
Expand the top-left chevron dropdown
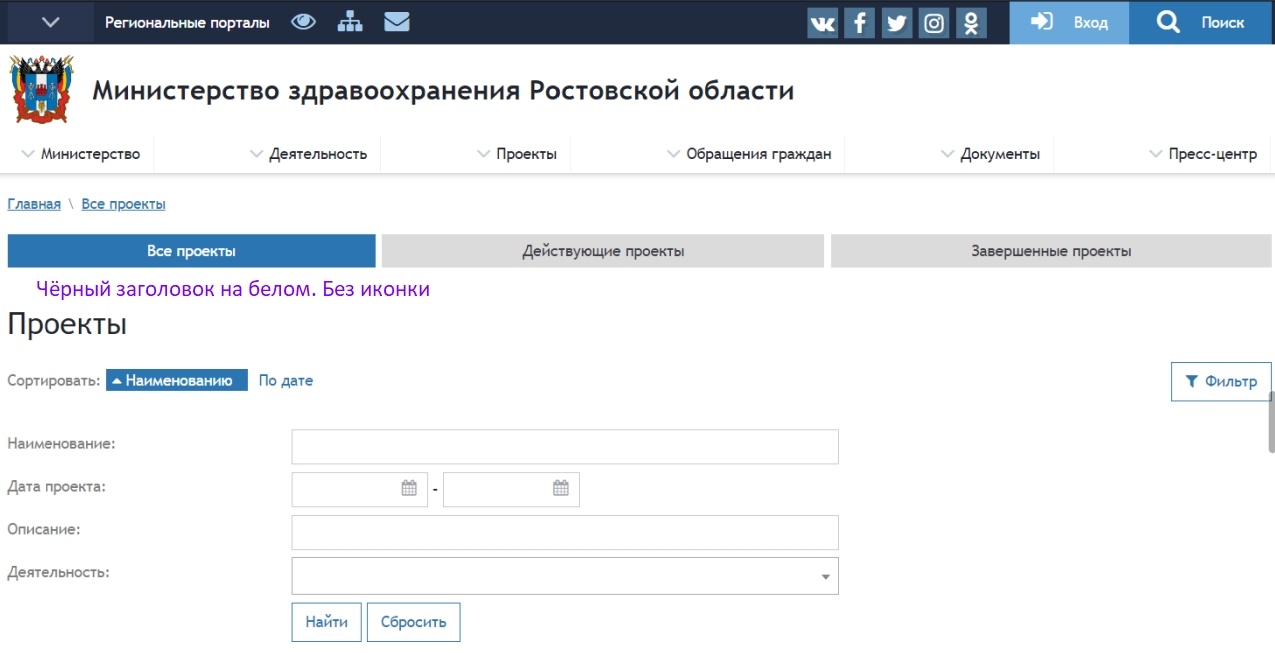[51, 22]
